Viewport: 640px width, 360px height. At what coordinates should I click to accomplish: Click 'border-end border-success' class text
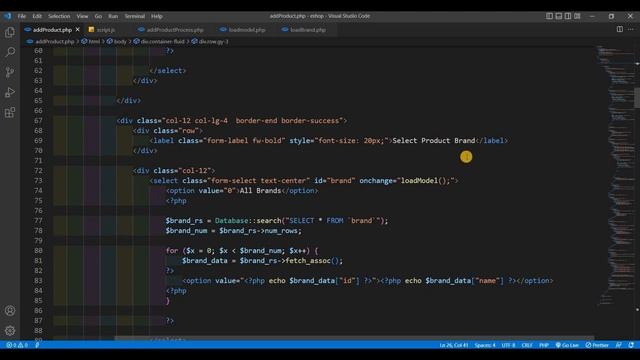click(287, 120)
